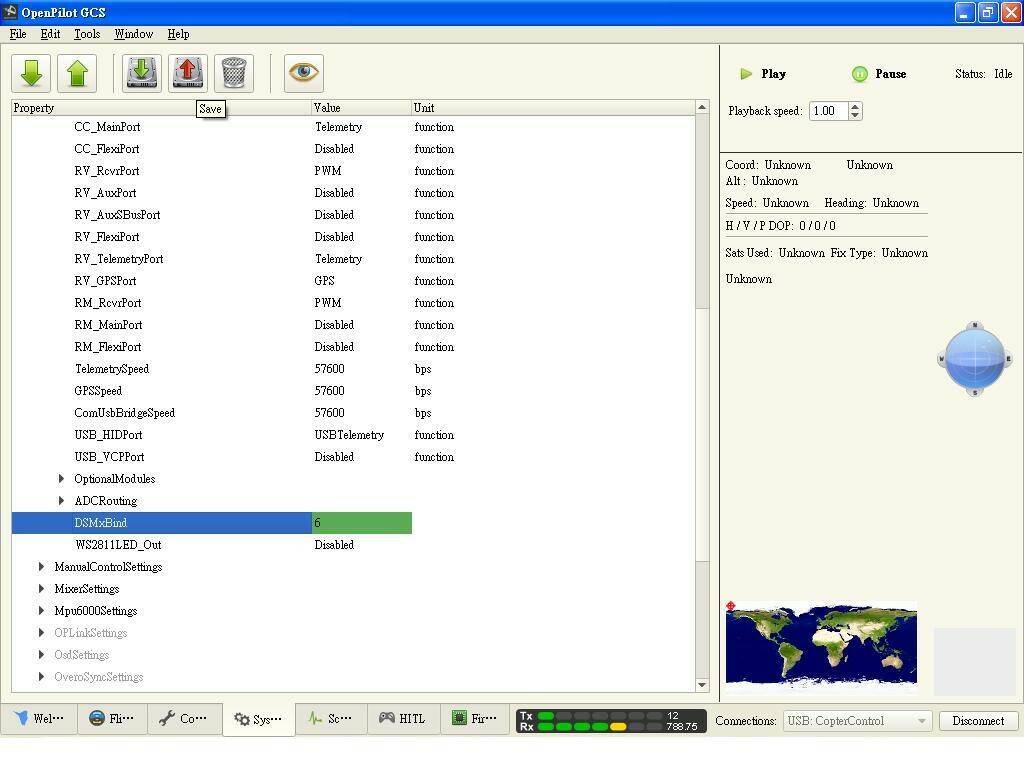Click the green up-arrow send to board icon
The width and height of the screenshot is (1024, 768).
pyautogui.click(x=77, y=73)
